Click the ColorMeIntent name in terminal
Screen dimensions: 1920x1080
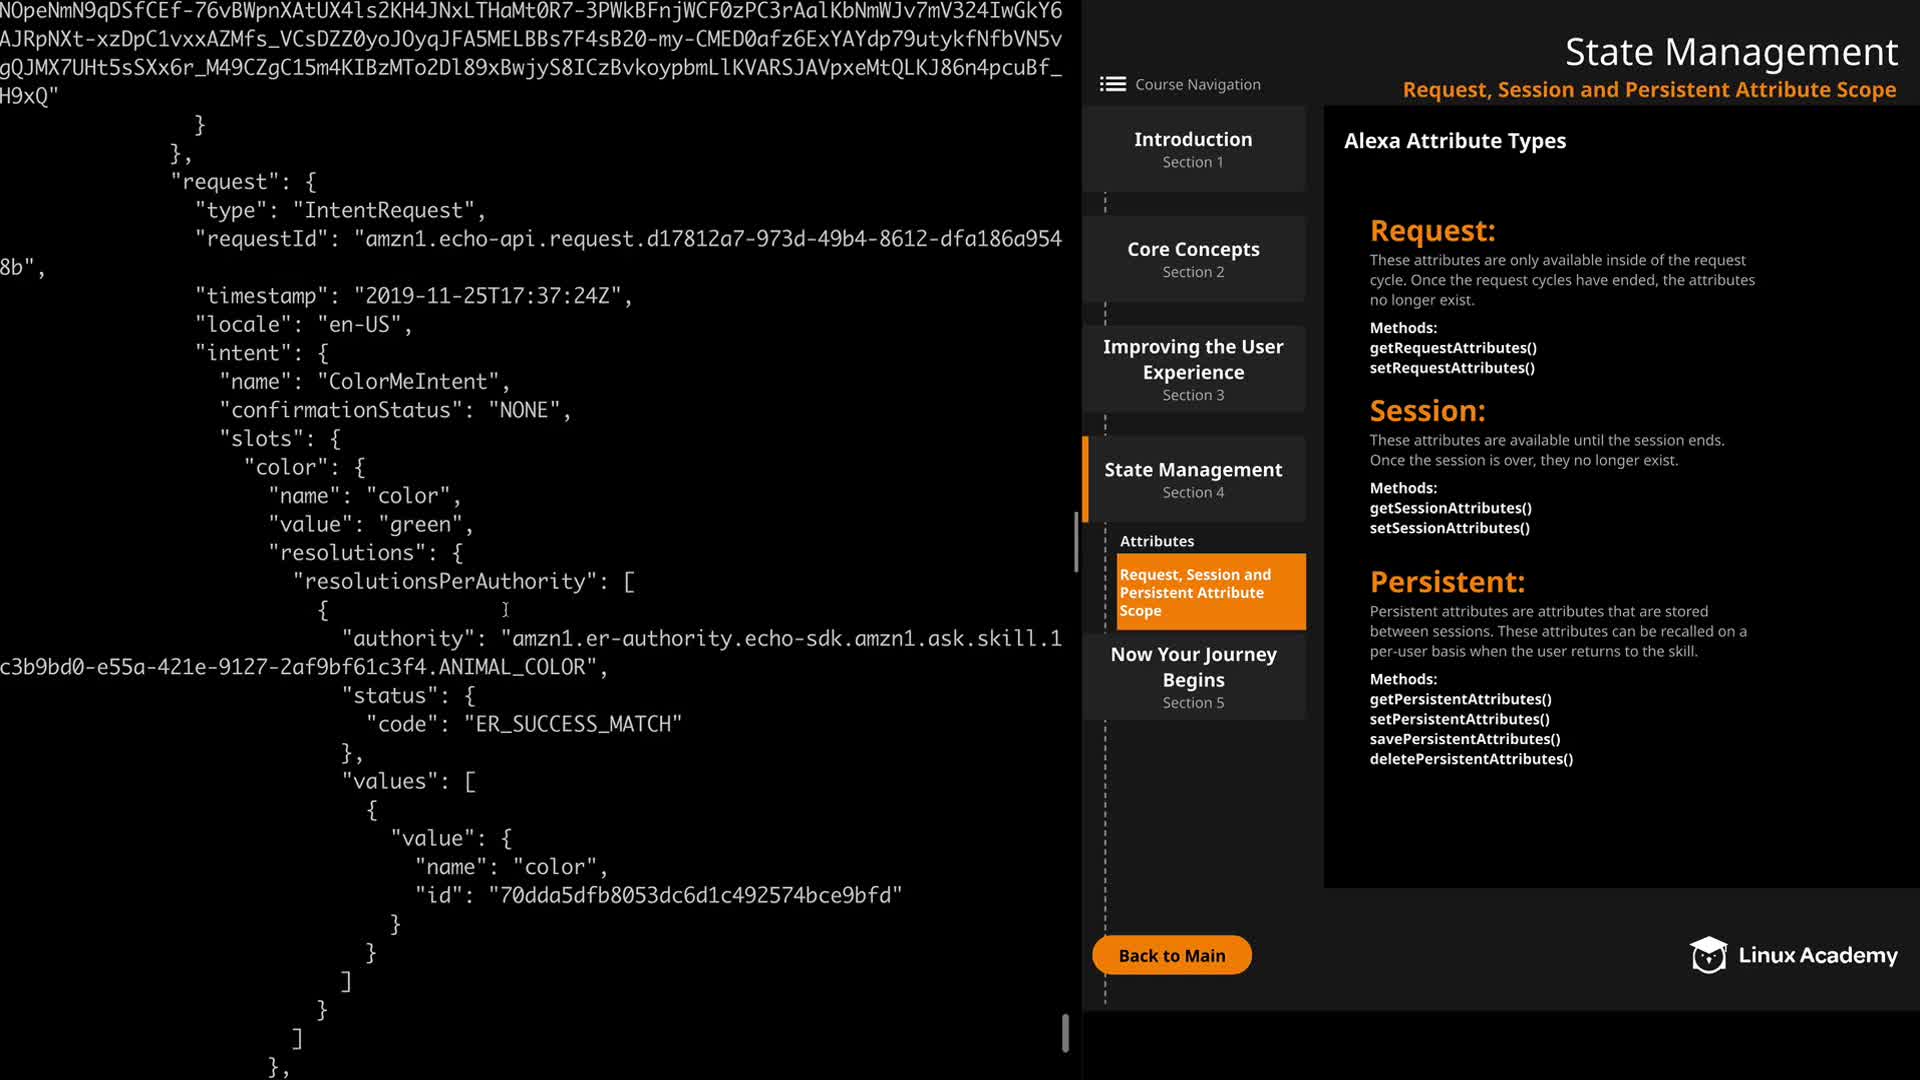[408, 382]
